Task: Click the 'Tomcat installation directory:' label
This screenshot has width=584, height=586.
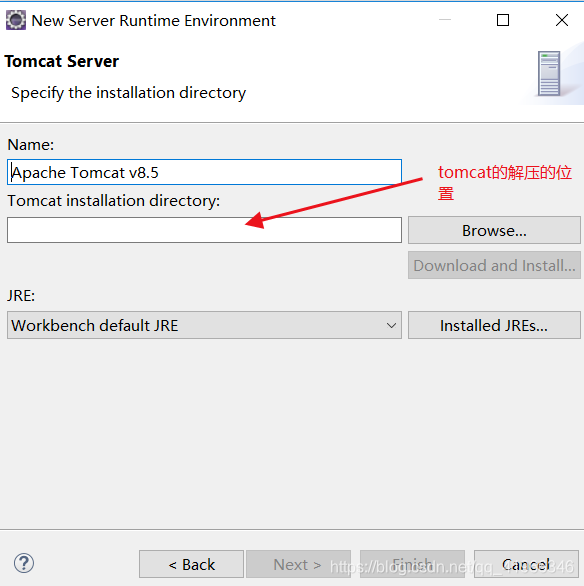Action: click(114, 201)
